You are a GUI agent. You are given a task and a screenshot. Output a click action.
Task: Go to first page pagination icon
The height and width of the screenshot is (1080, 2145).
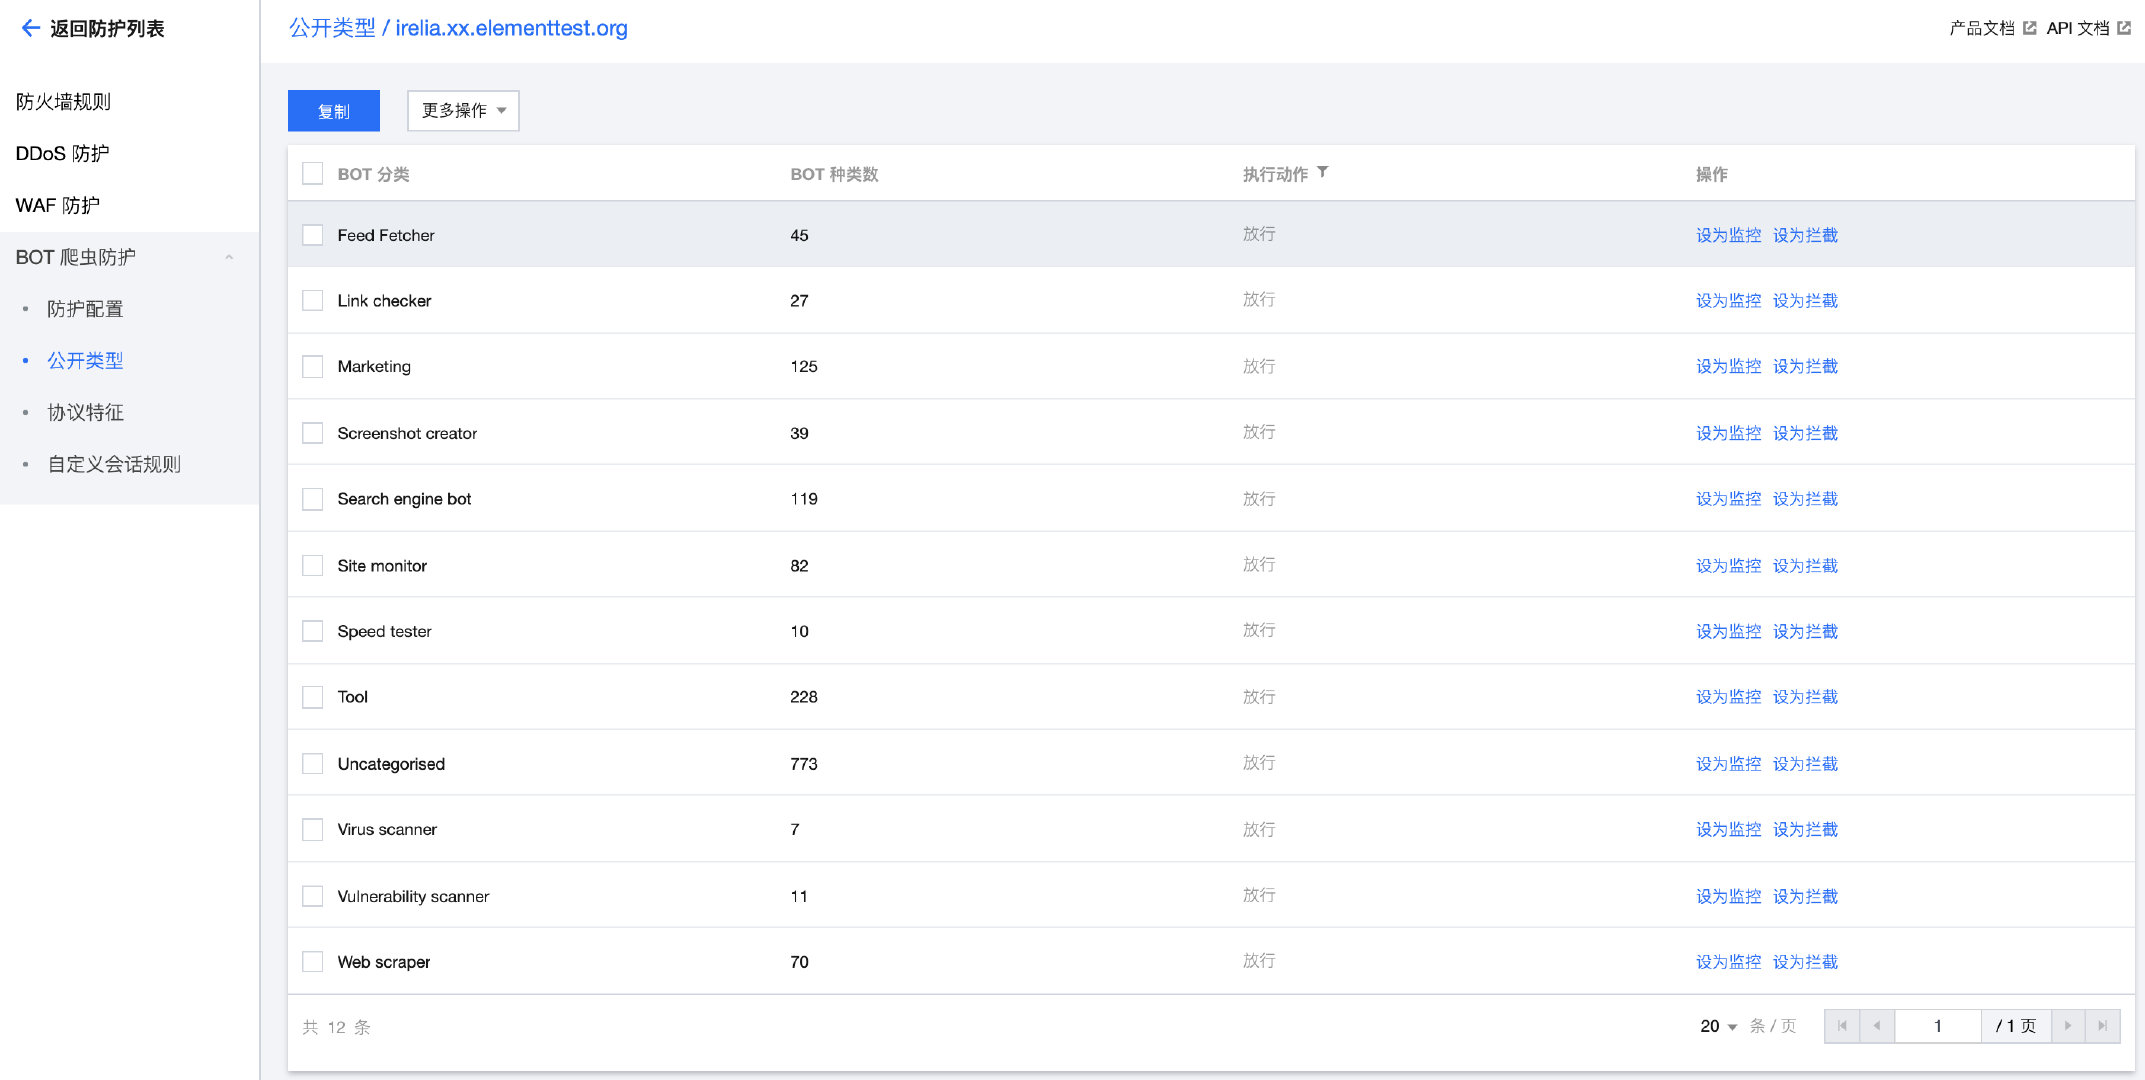1842,1026
